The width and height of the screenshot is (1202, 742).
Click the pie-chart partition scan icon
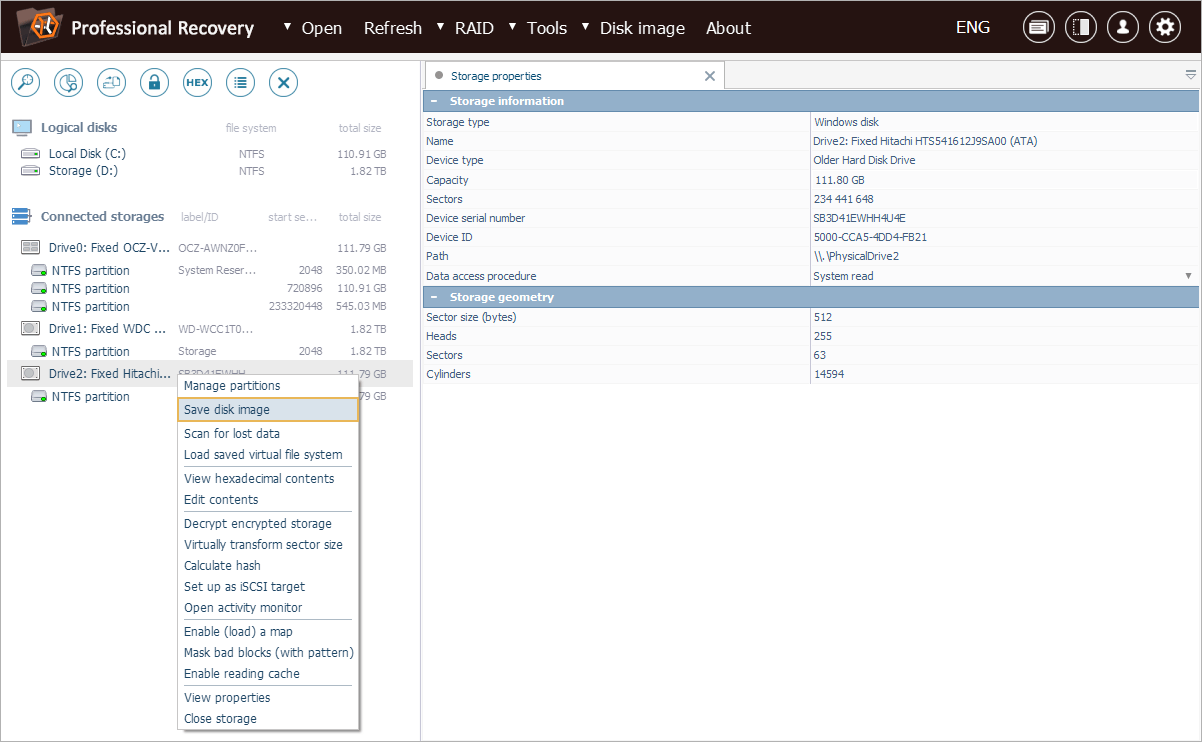point(68,83)
